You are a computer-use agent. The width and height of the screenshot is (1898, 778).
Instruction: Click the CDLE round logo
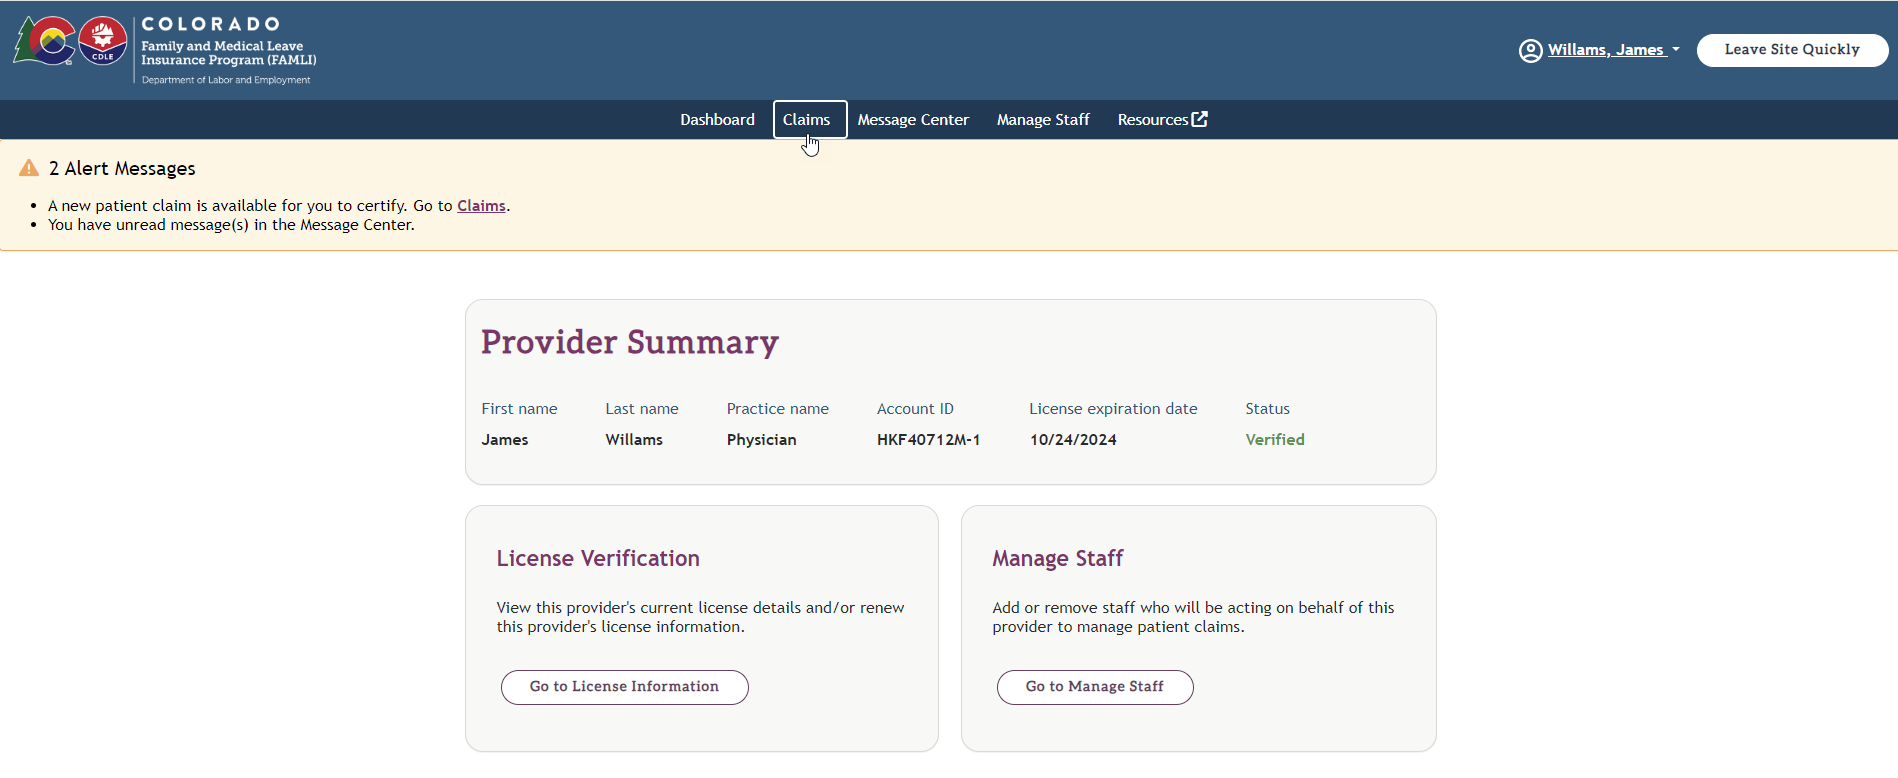[103, 41]
